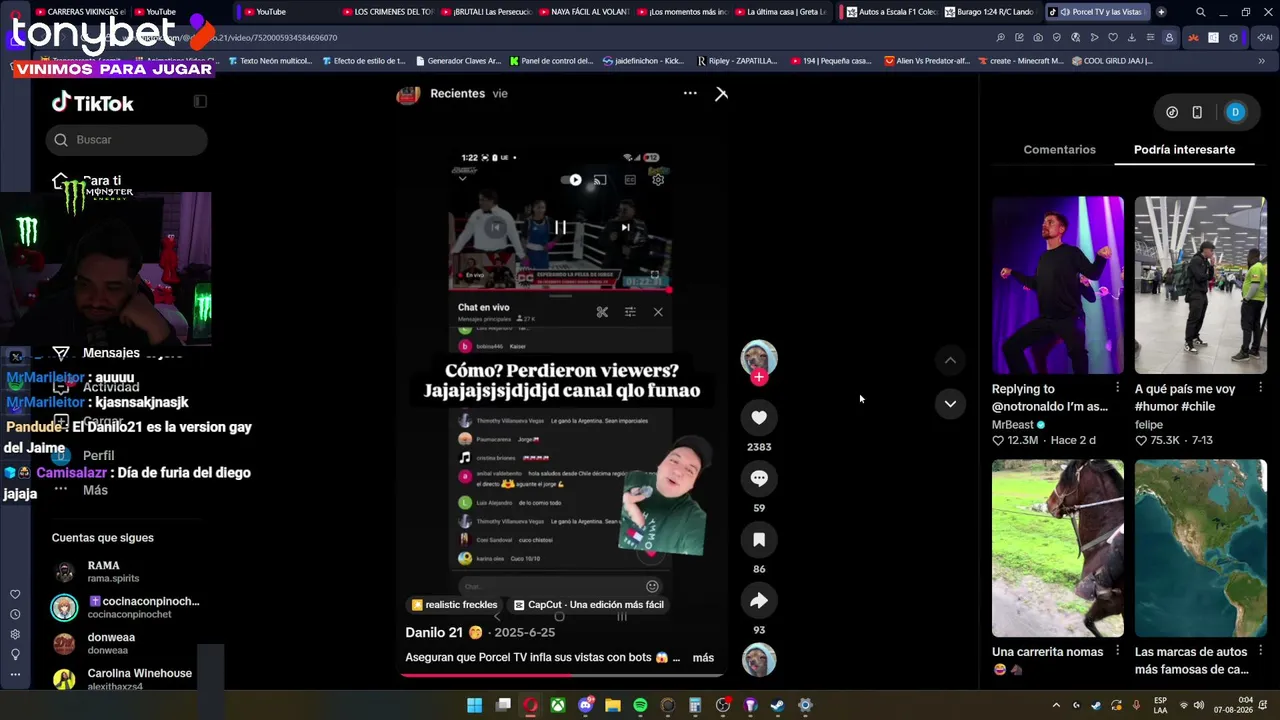Click the TikTok logo
Viewport: 1280px width, 720px height.
(93, 103)
